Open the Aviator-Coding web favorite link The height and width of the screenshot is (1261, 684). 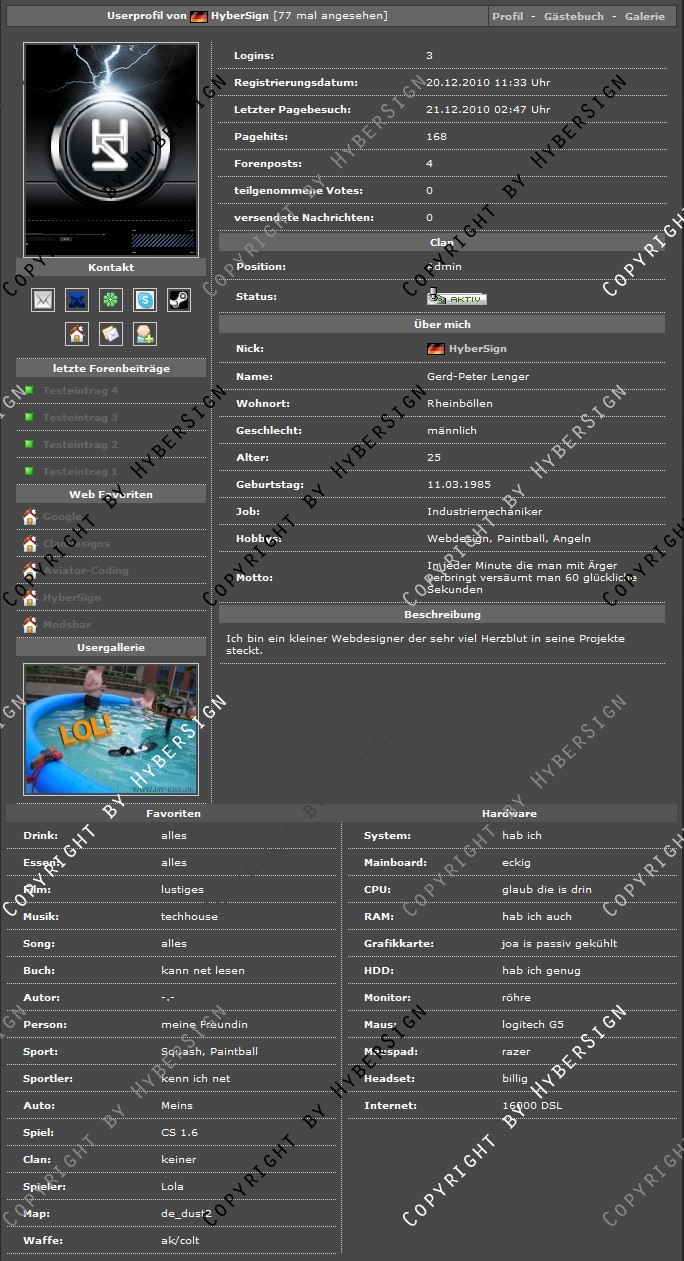point(85,571)
